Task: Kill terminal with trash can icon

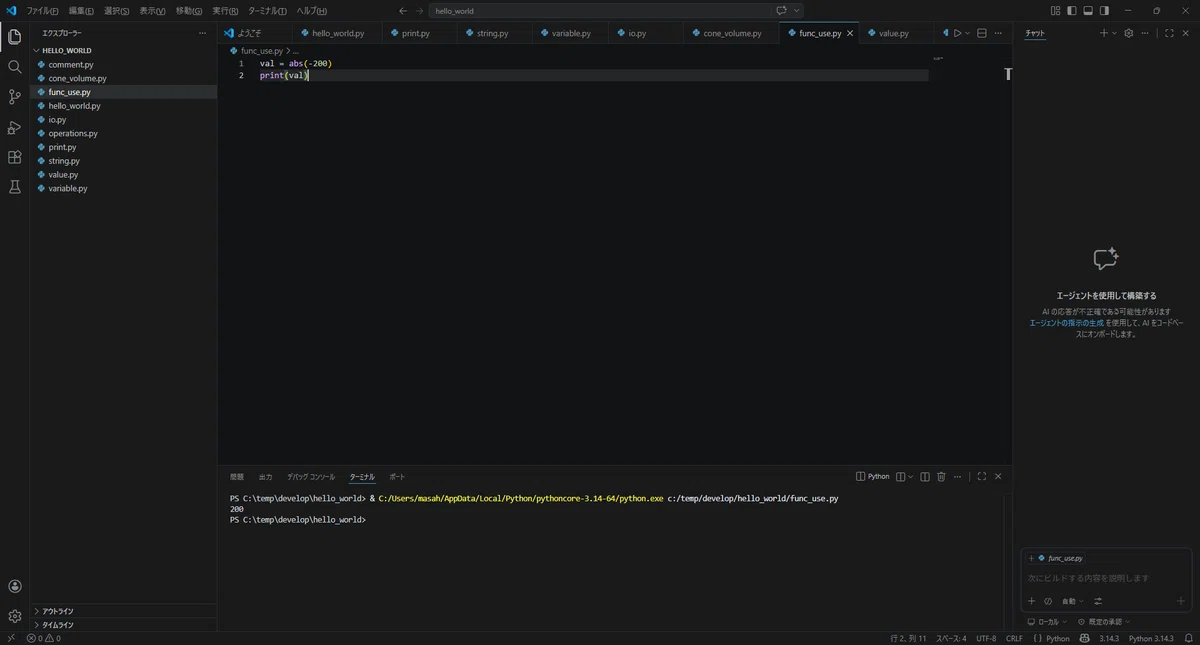Action: 941,477
